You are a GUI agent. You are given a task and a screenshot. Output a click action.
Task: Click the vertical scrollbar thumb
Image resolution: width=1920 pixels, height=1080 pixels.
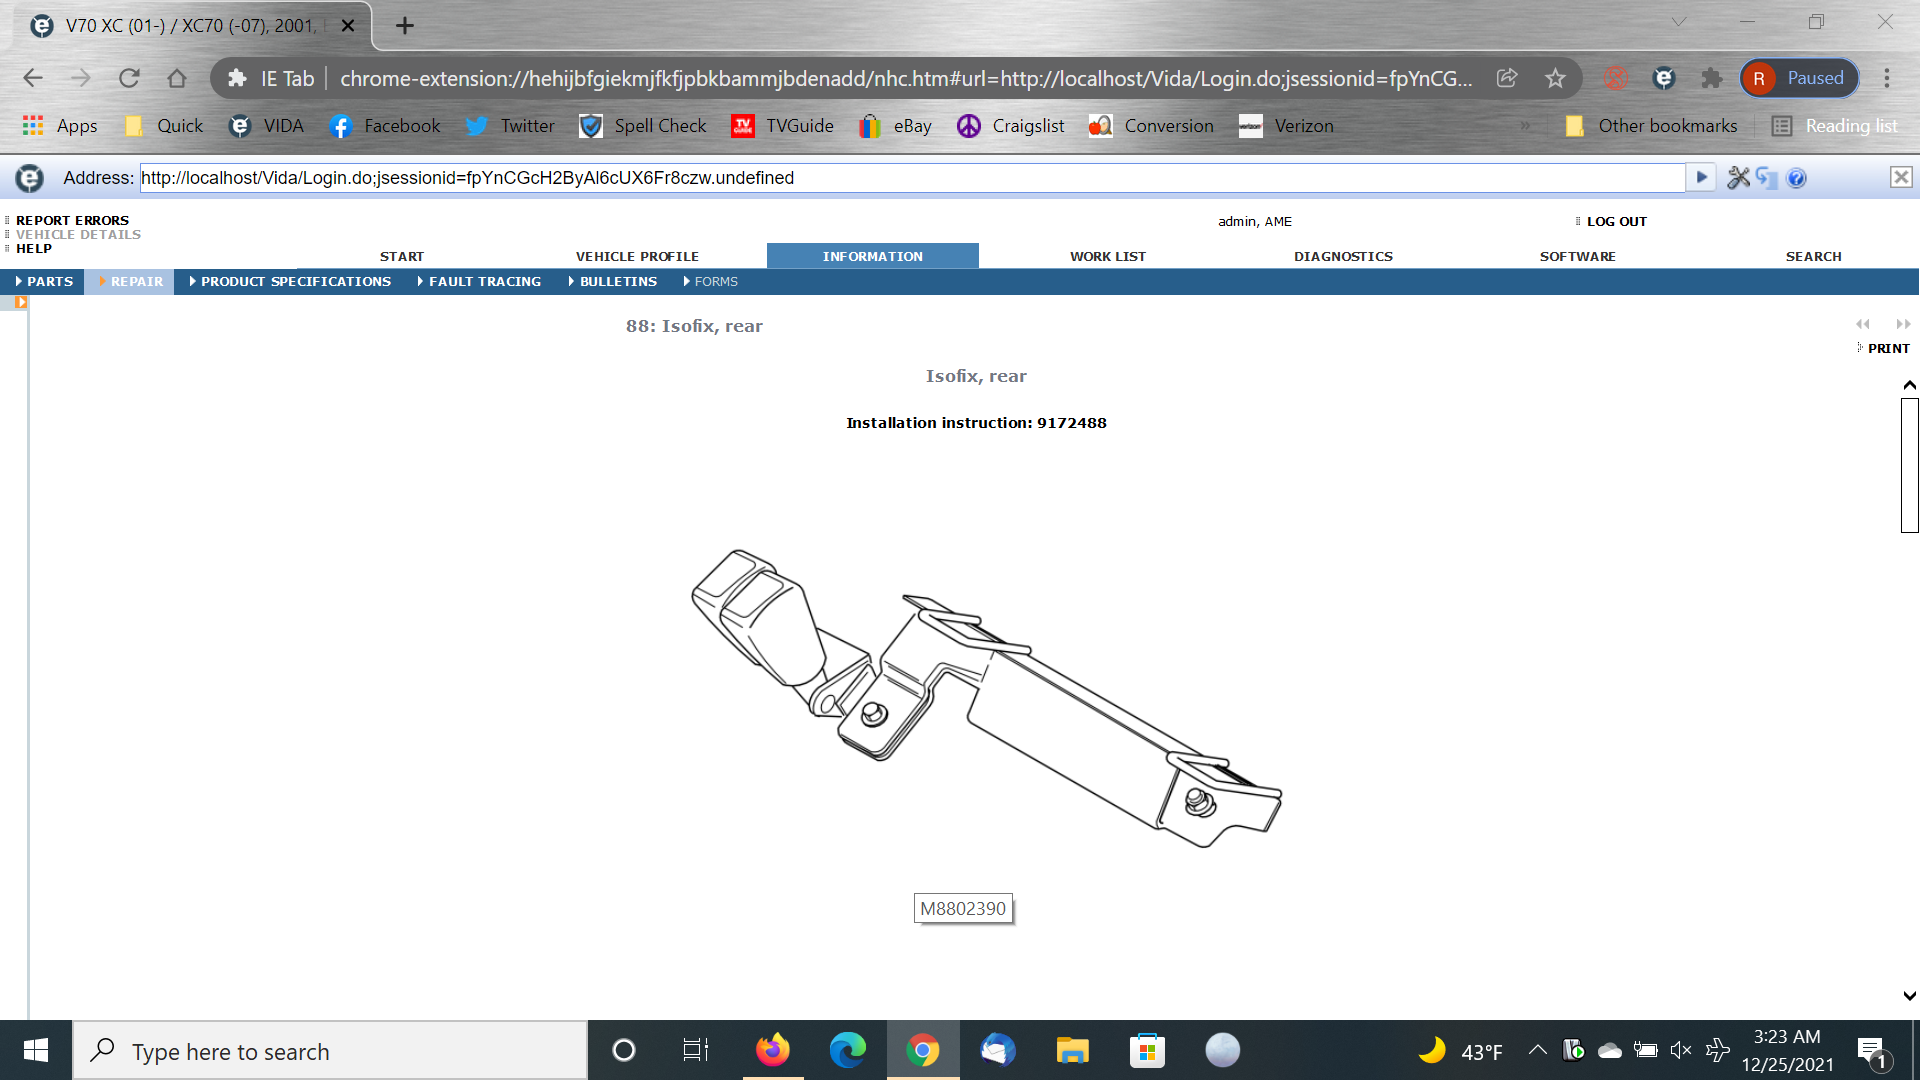[1909, 465]
